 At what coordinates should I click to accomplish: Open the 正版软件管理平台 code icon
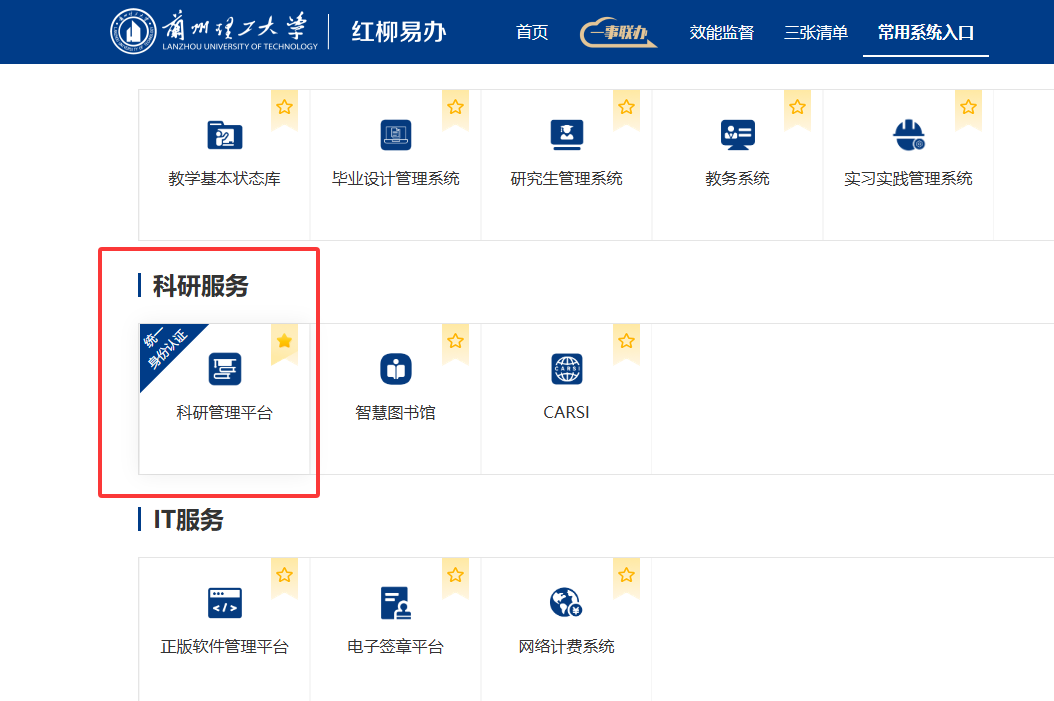(x=225, y=603)
